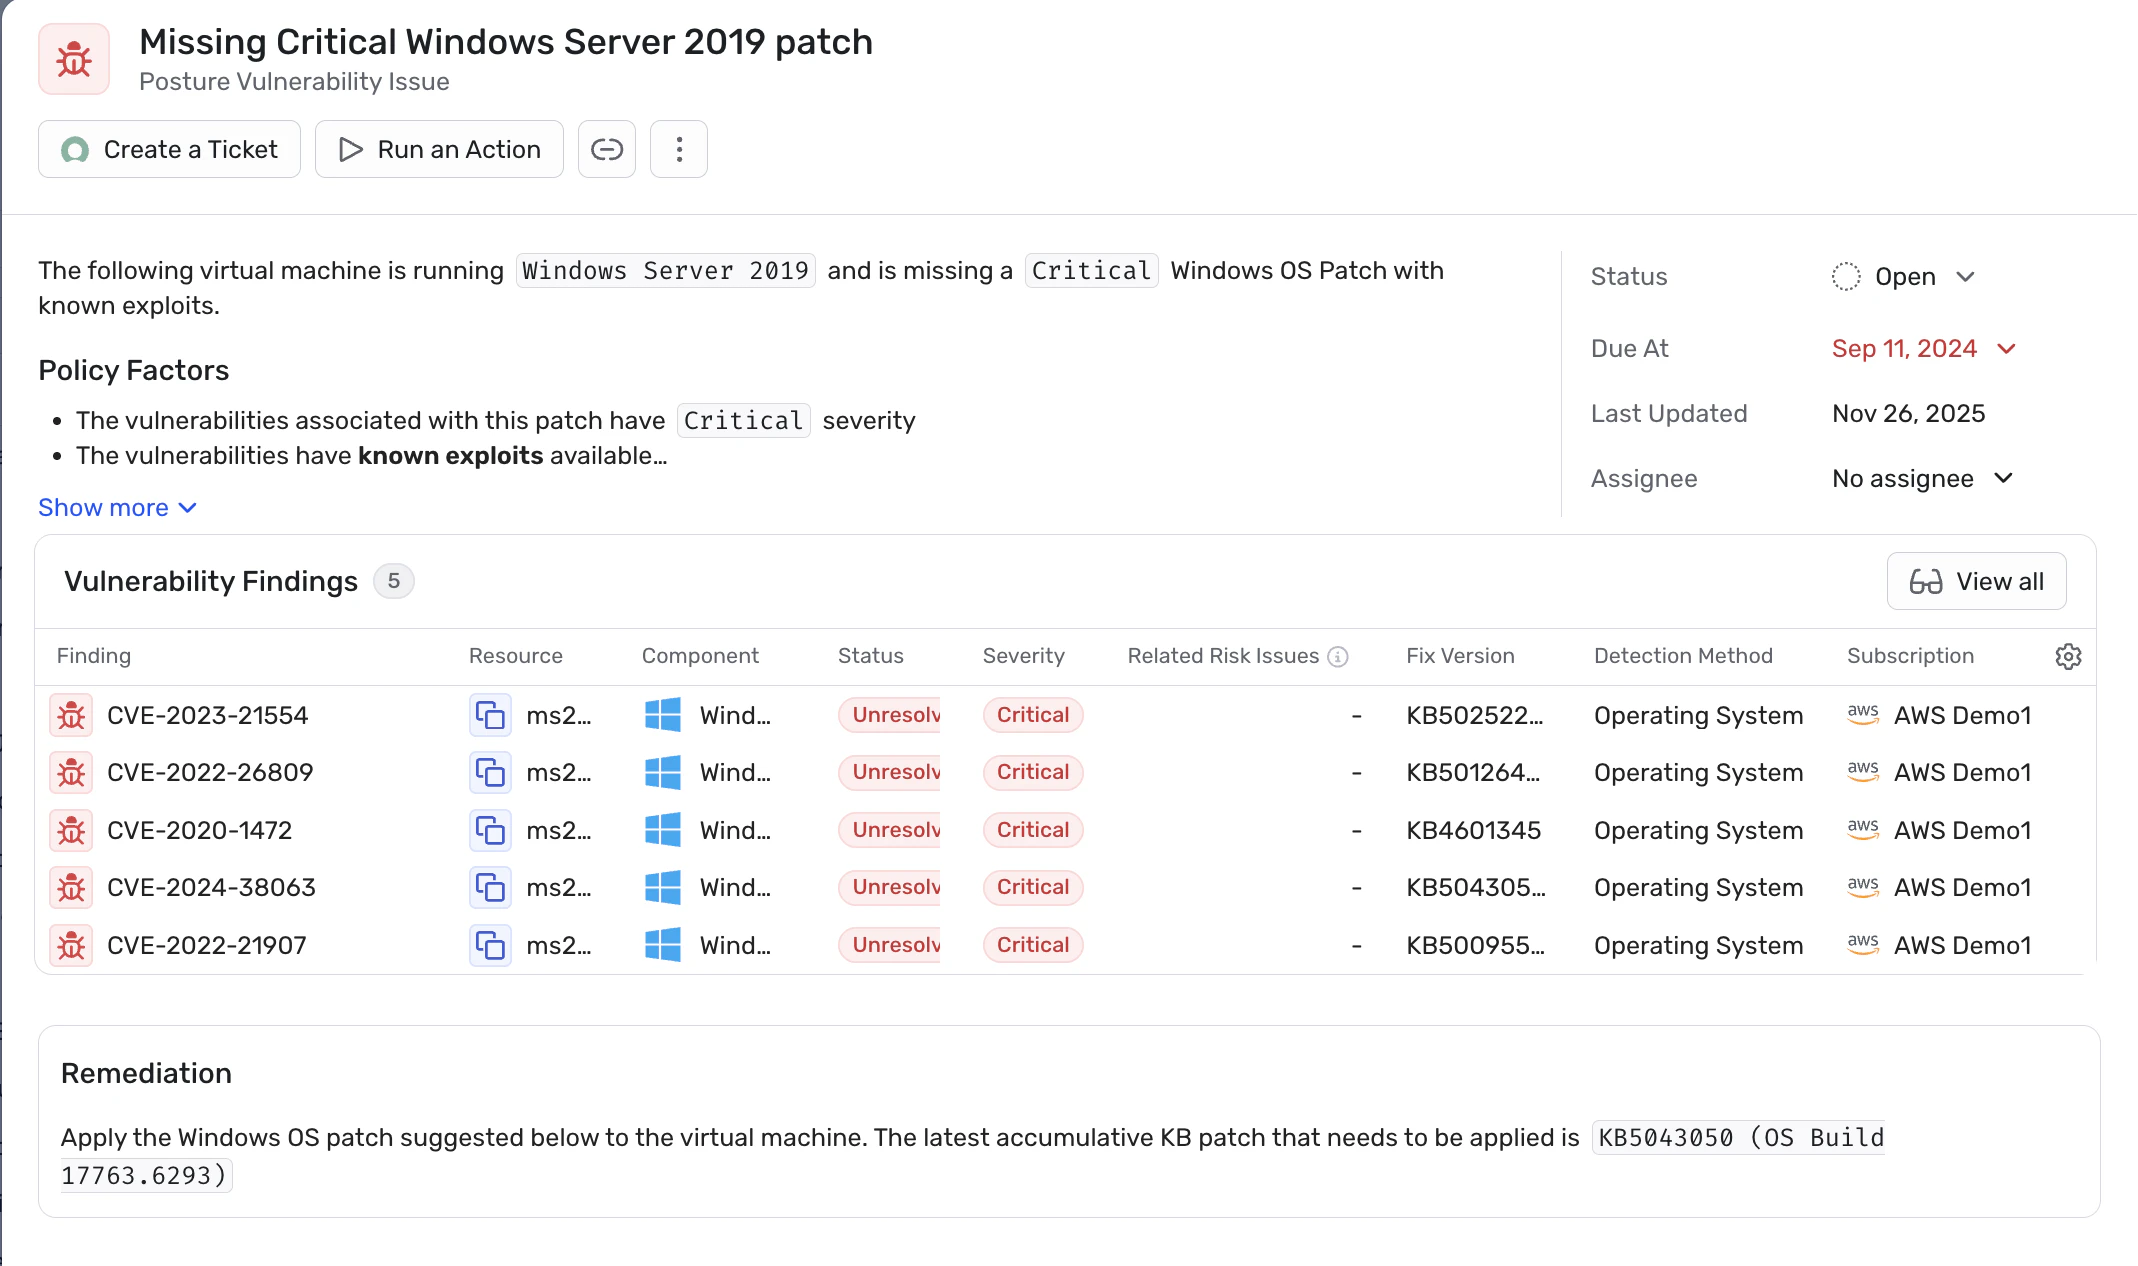Expand Show more under Policy Factors
The image size is (2138, 1266).
[117, 508]
